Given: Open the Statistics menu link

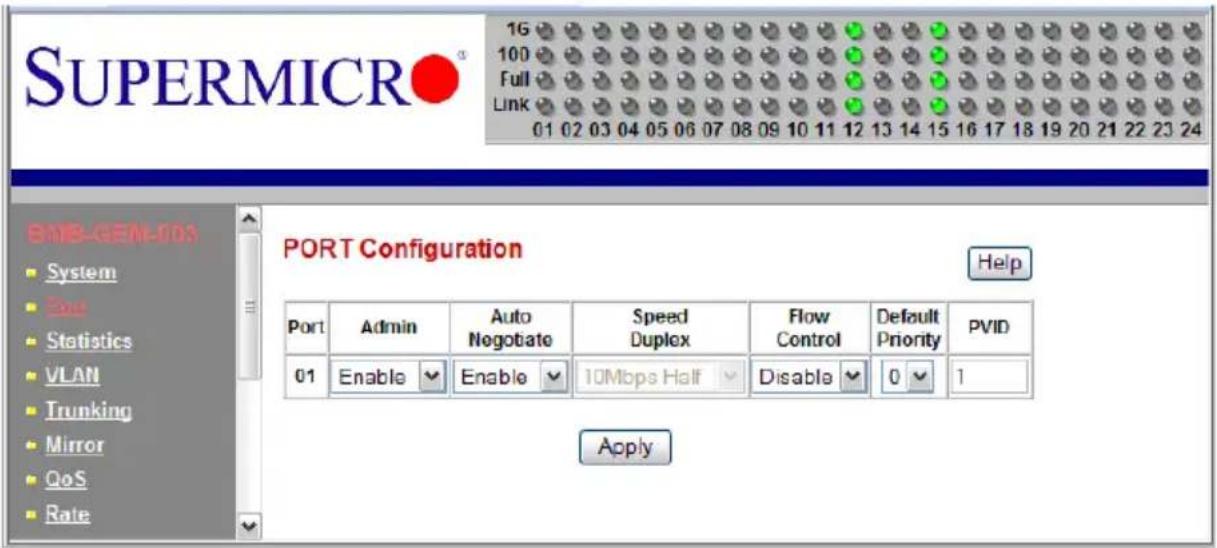Looking at the screenshot, I should pyautogui.click(x=89, y=341).
